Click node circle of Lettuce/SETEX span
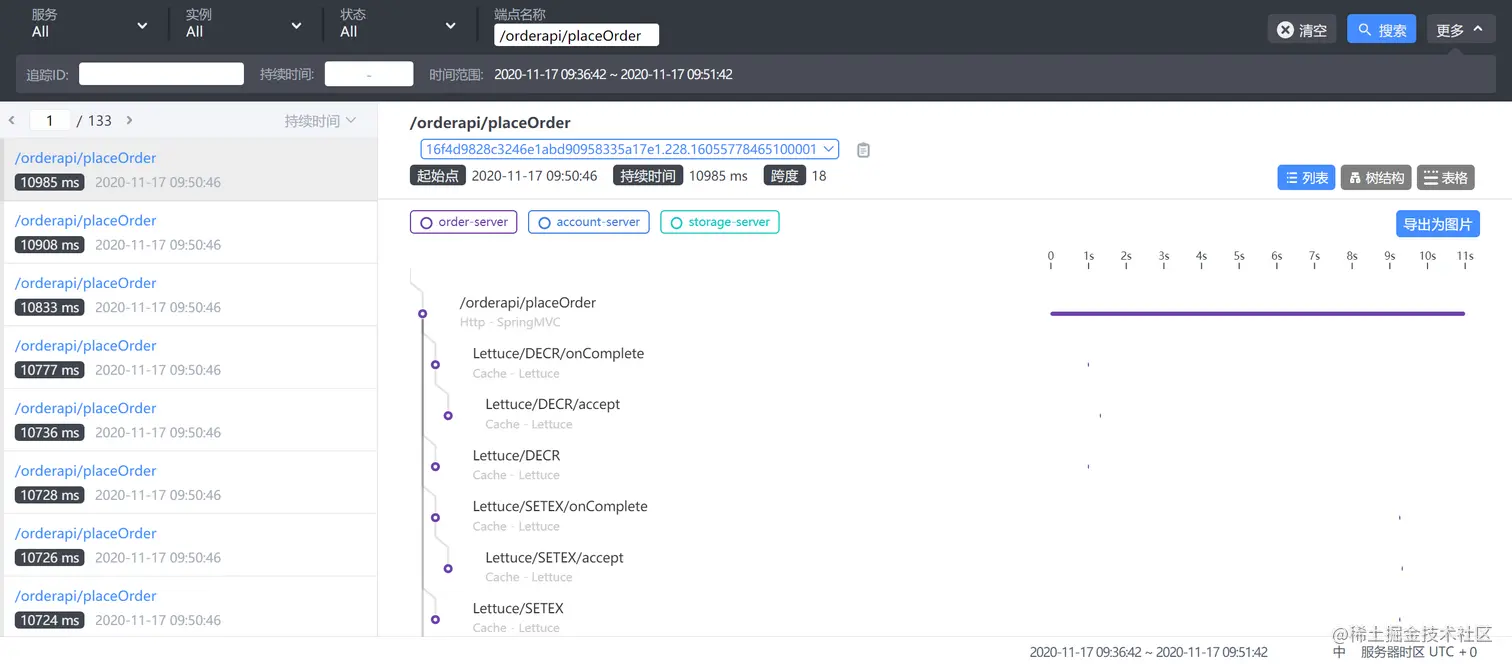 [x=435, y=620]
